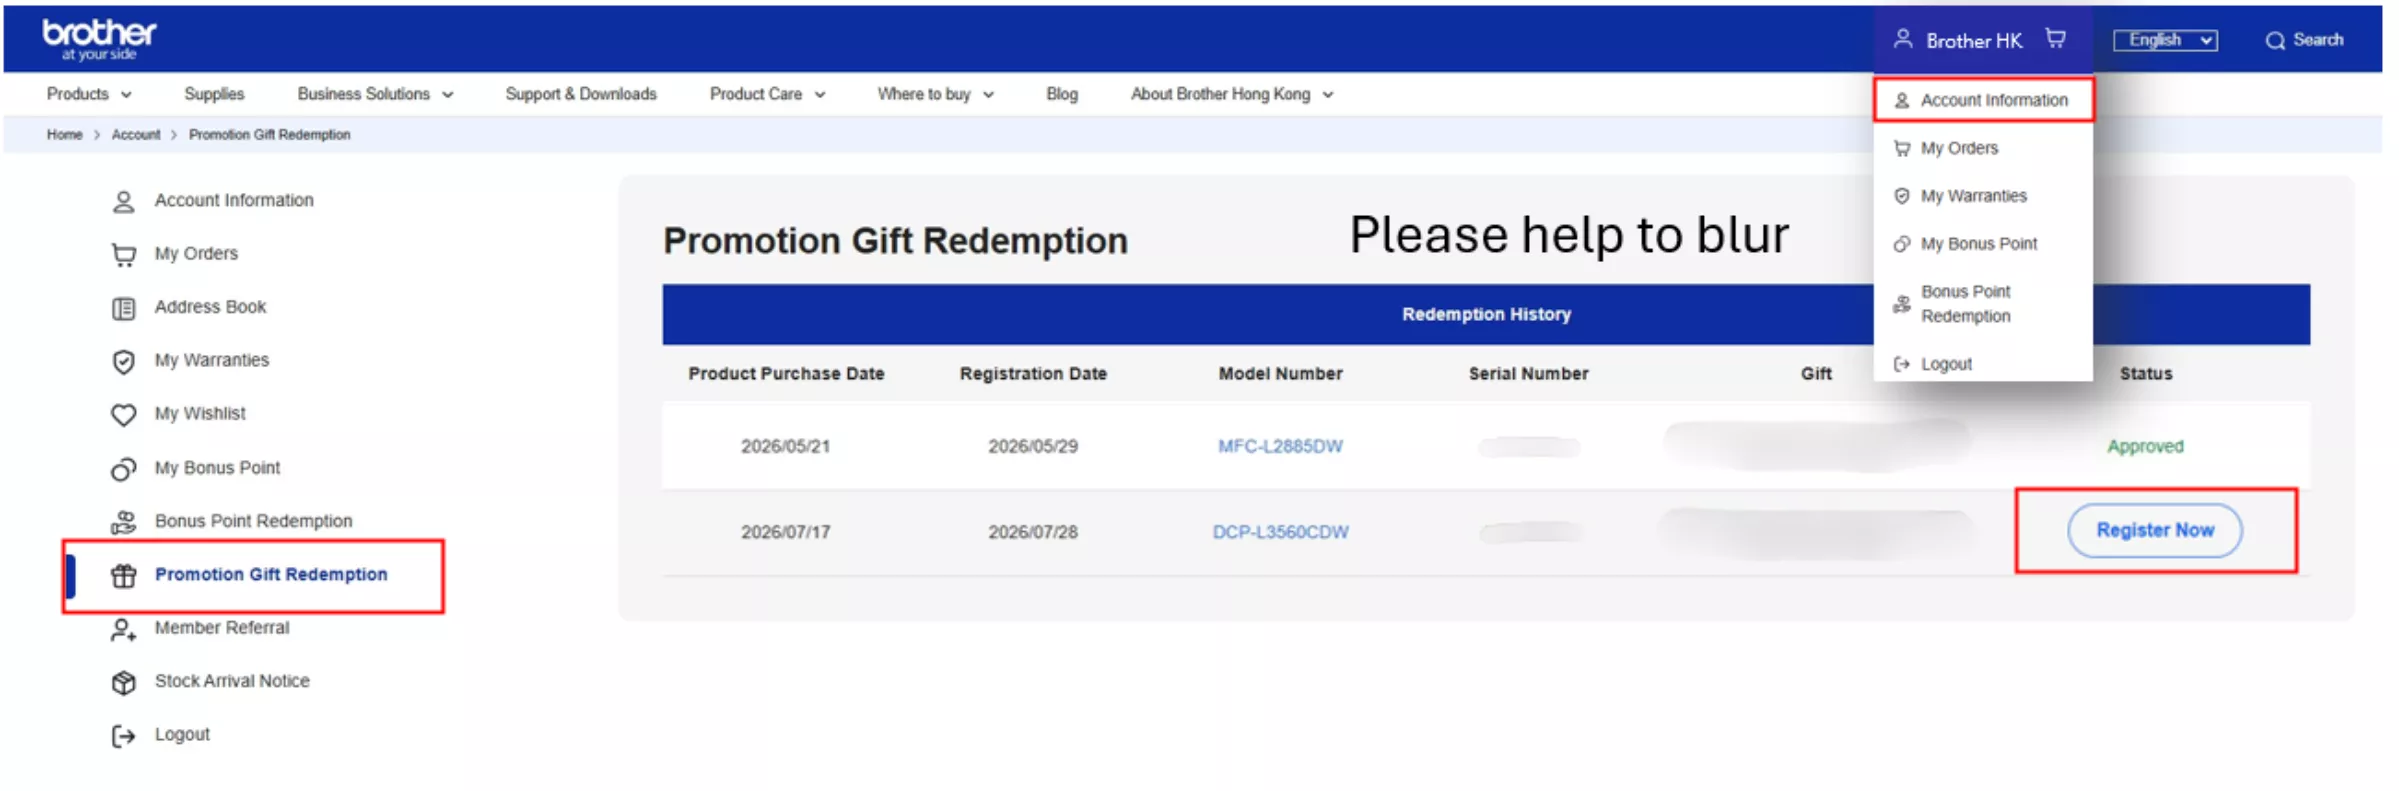This screenshot has width=2399, height=791.
Task: Expand the Product Care menu
Action: (767, 94)
